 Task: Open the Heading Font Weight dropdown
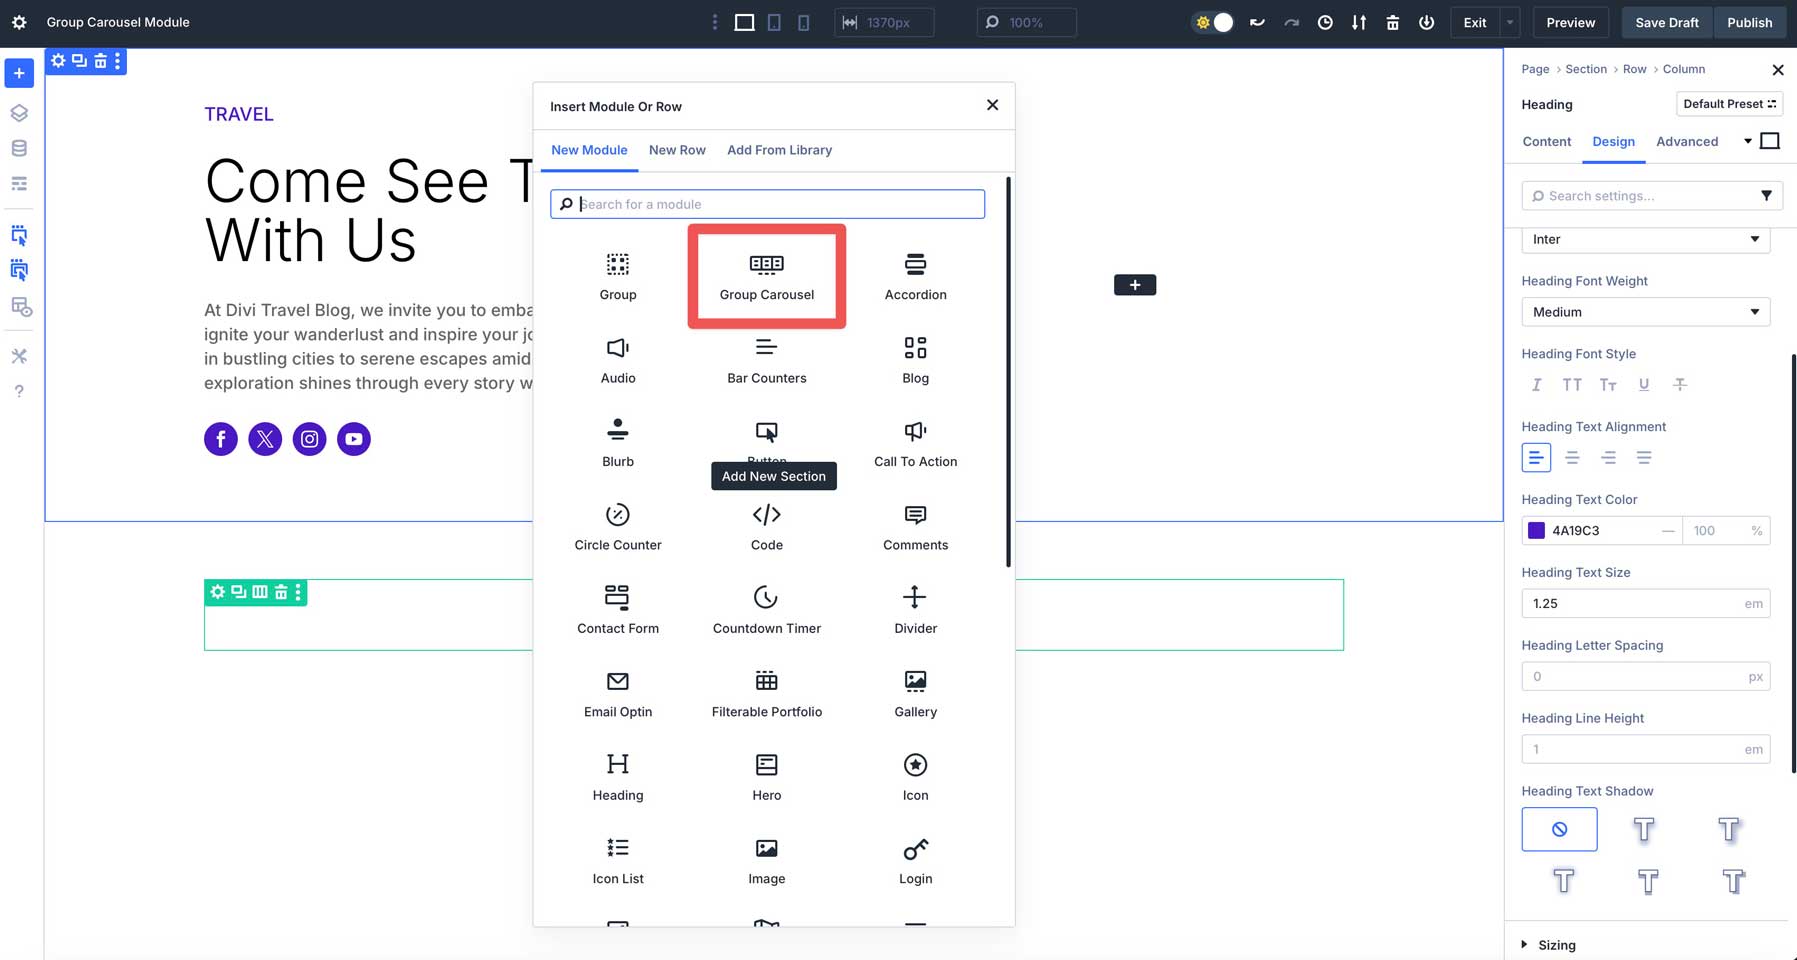(x=1645, y=311)
